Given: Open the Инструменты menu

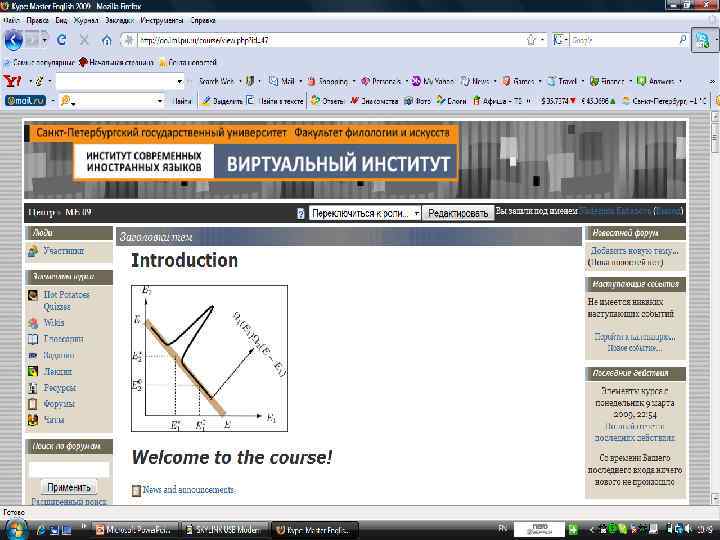Looking at the screenshot, I should click(x=162, y=21).
